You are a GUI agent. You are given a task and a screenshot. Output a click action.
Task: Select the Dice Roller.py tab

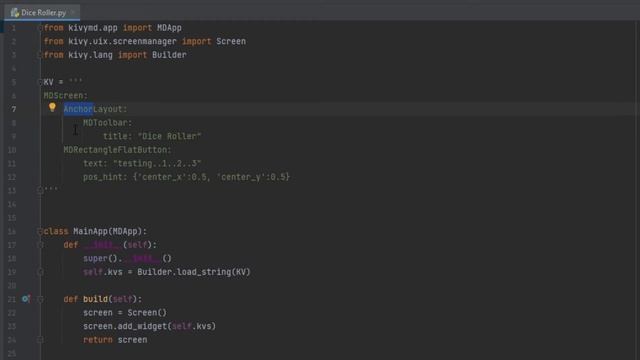coord(42,13)
